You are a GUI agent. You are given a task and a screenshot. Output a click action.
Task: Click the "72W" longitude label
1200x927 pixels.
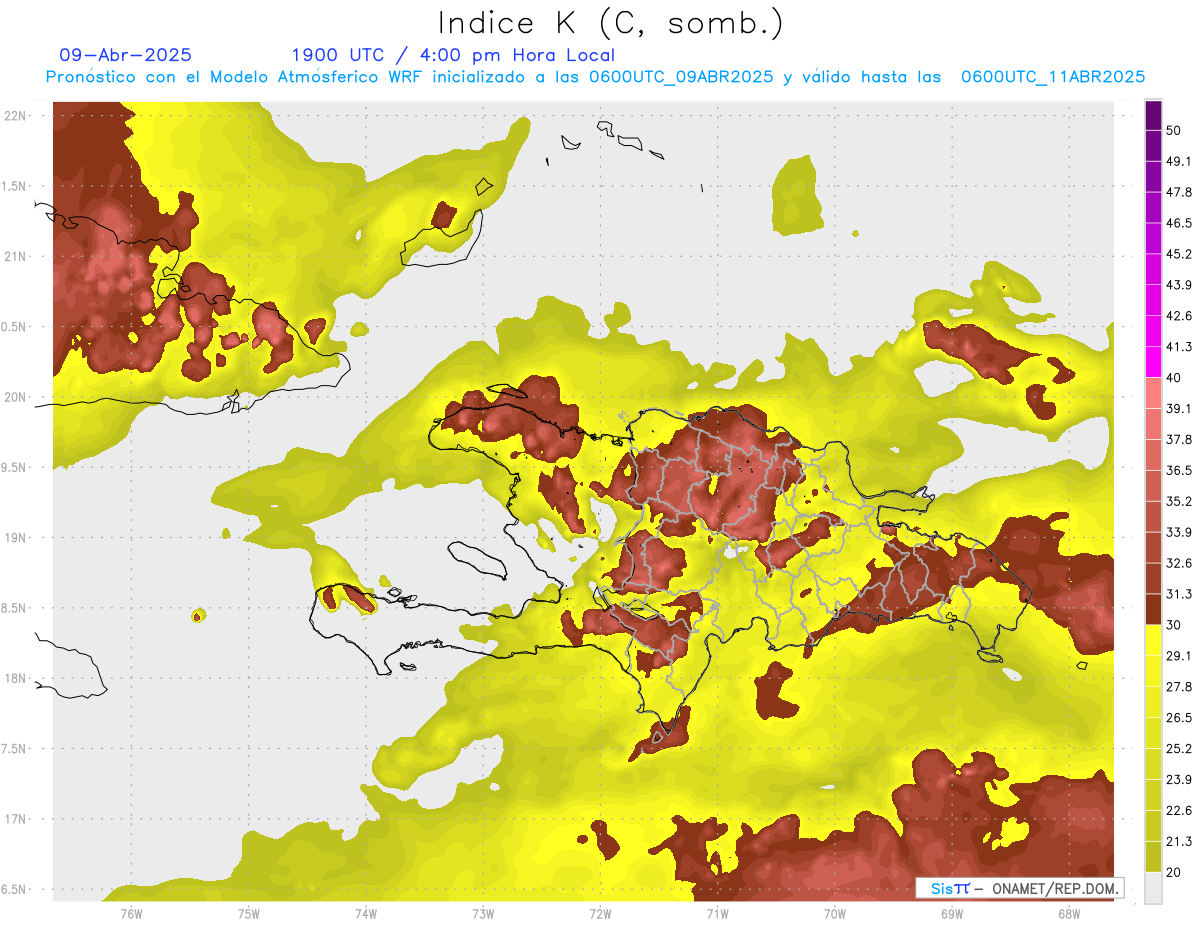pos(600,914)
